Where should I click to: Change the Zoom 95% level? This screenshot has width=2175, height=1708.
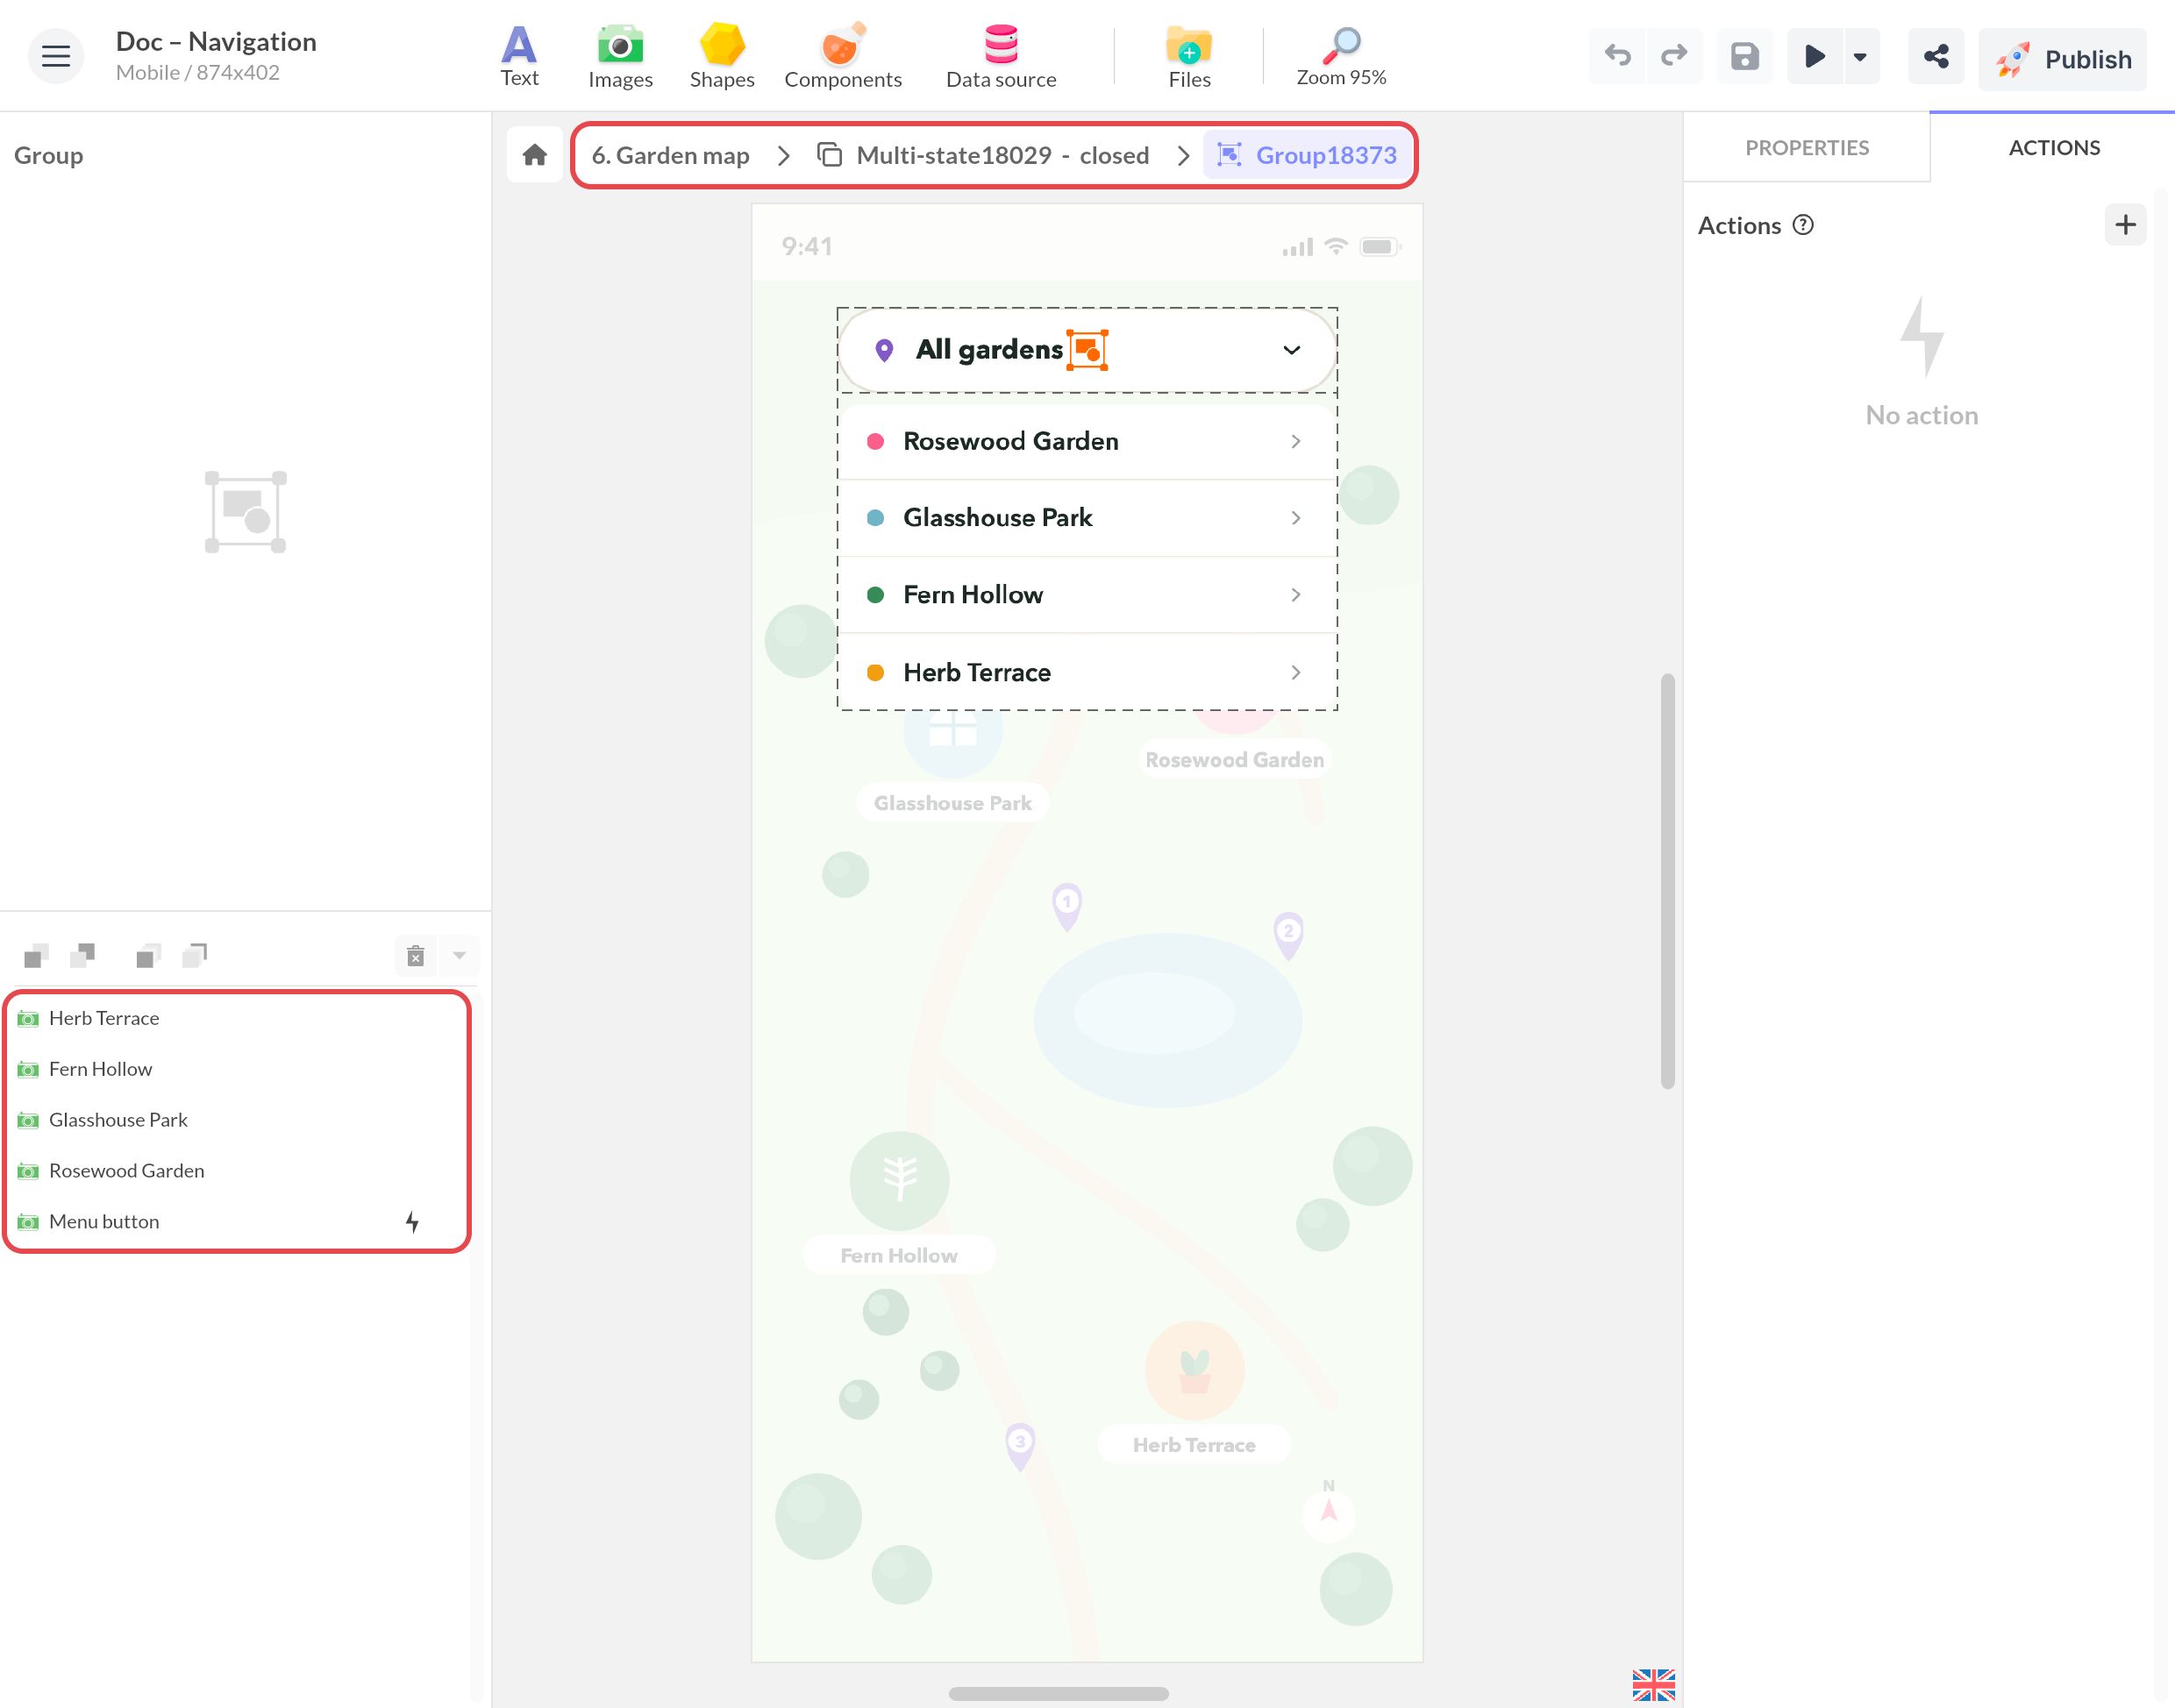pyautogui.click(x=1341, y=57)
